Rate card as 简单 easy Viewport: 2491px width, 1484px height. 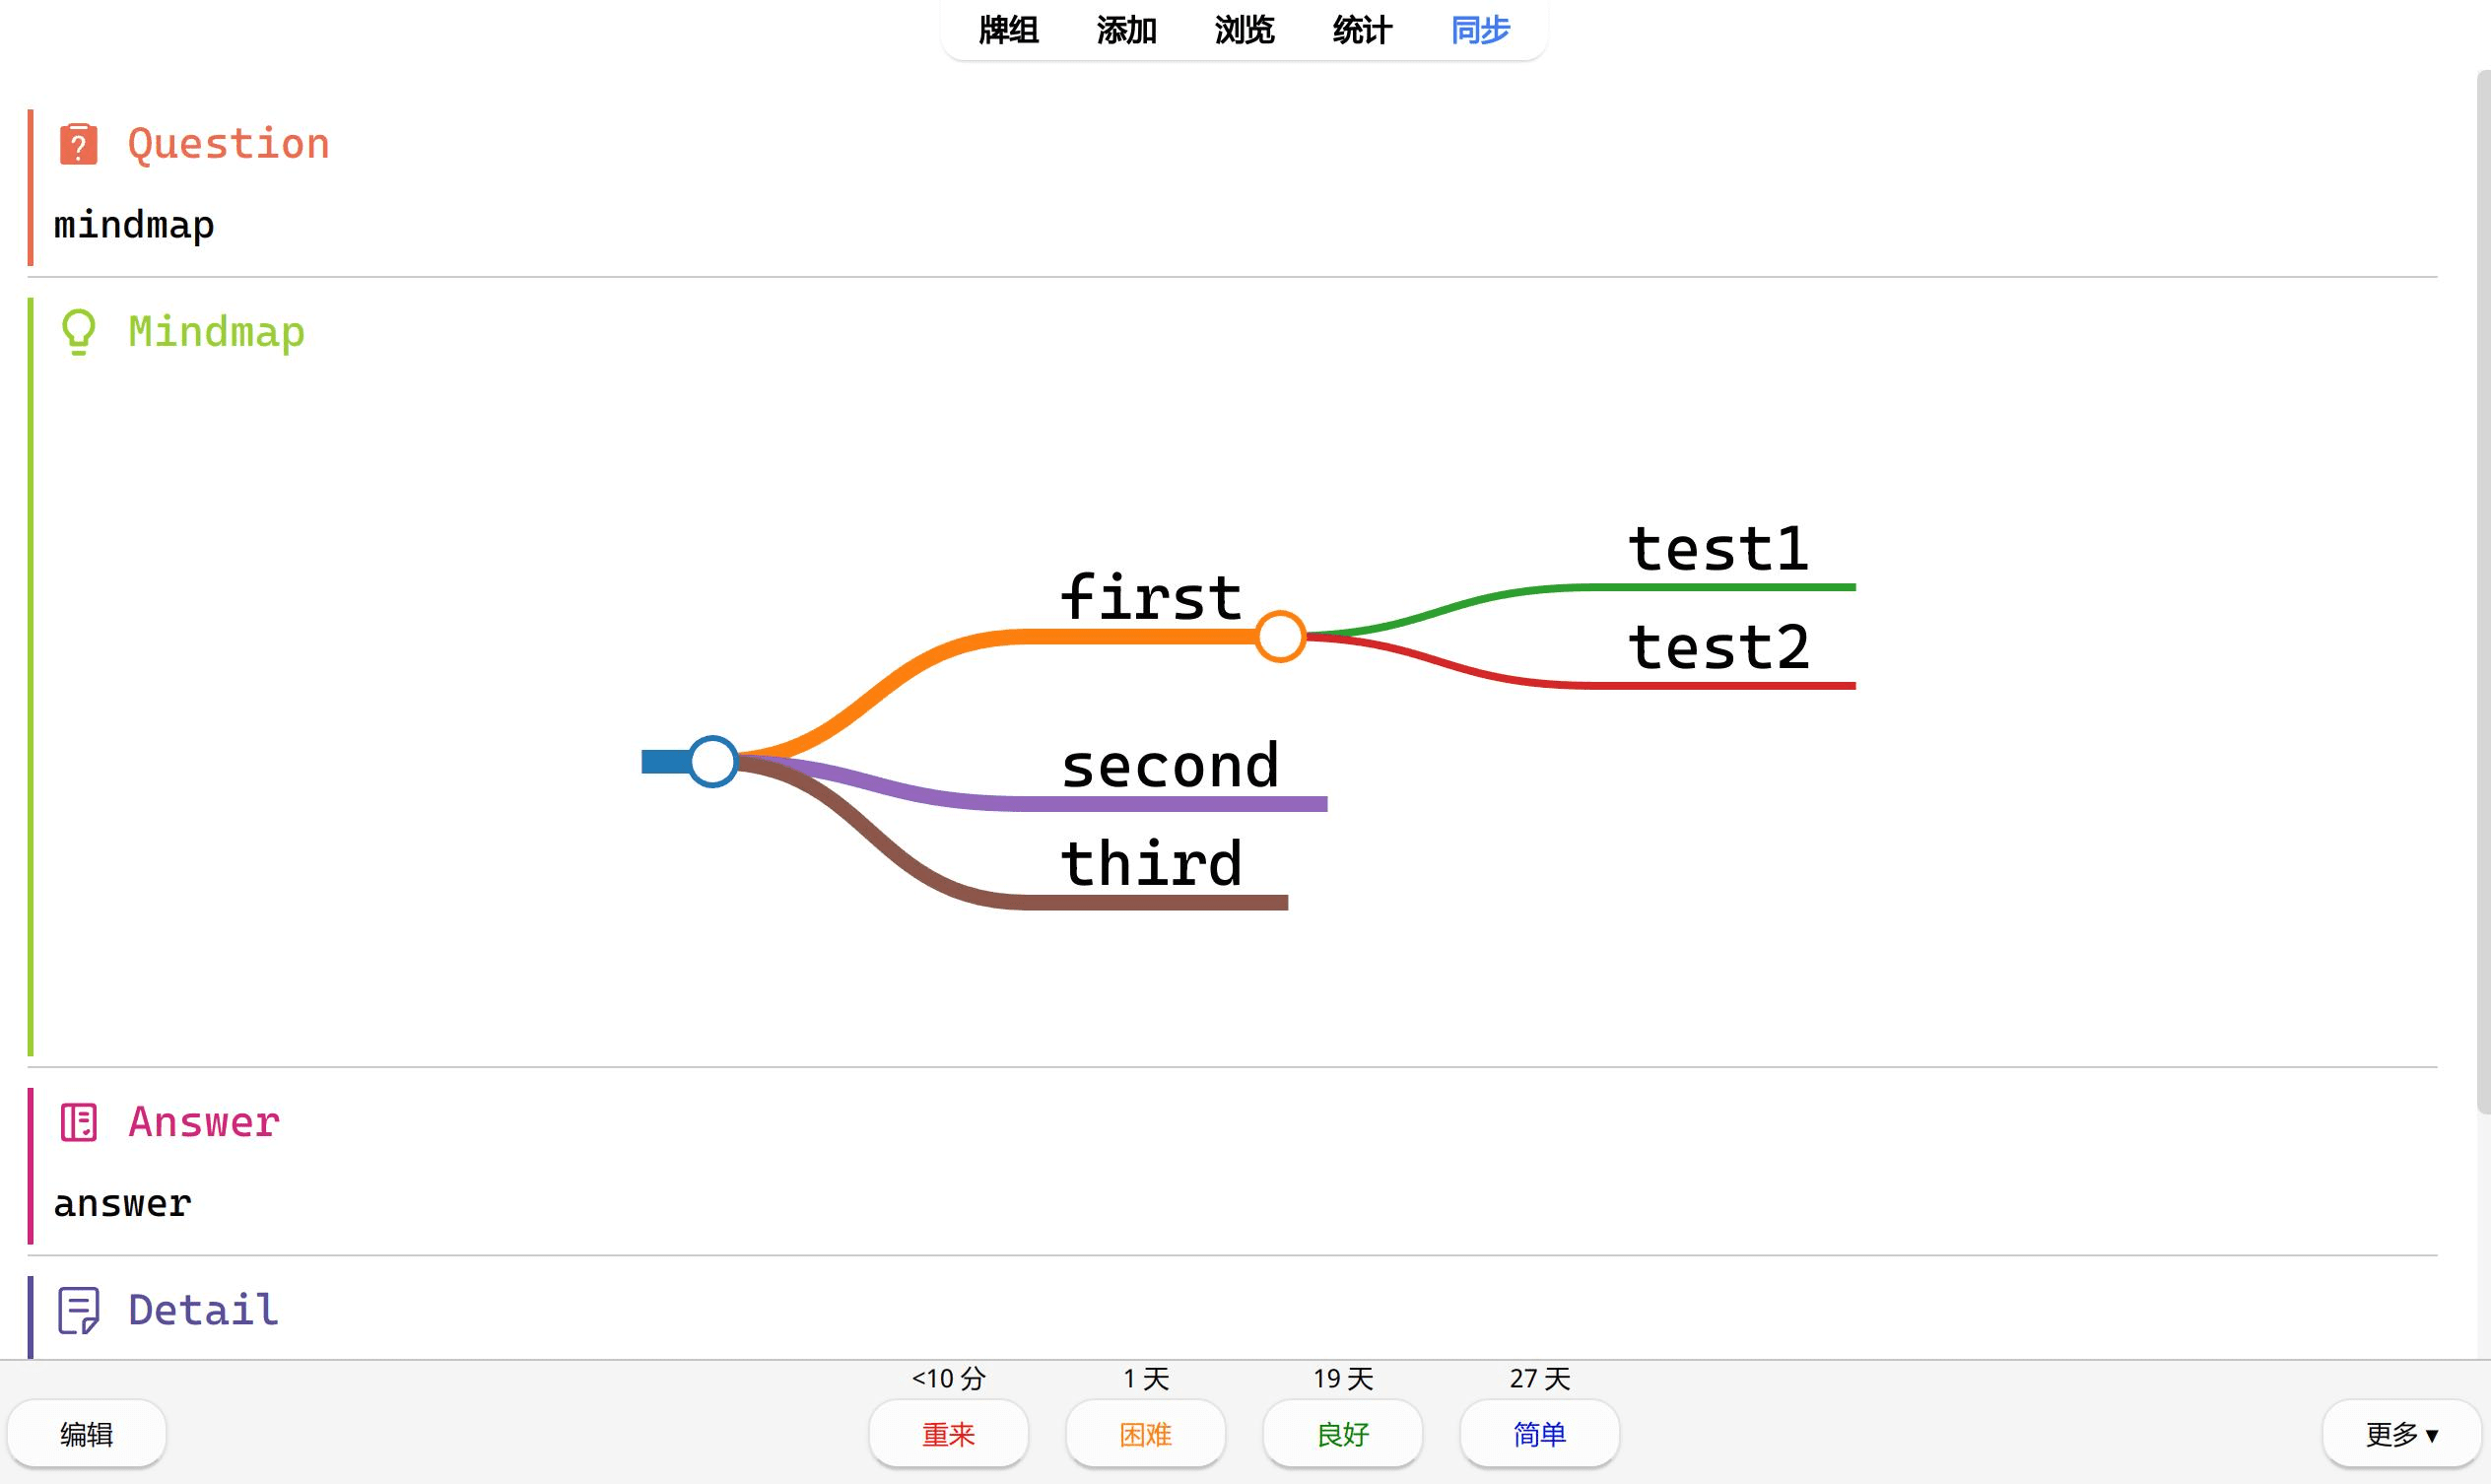[x=1539, y=1434]
